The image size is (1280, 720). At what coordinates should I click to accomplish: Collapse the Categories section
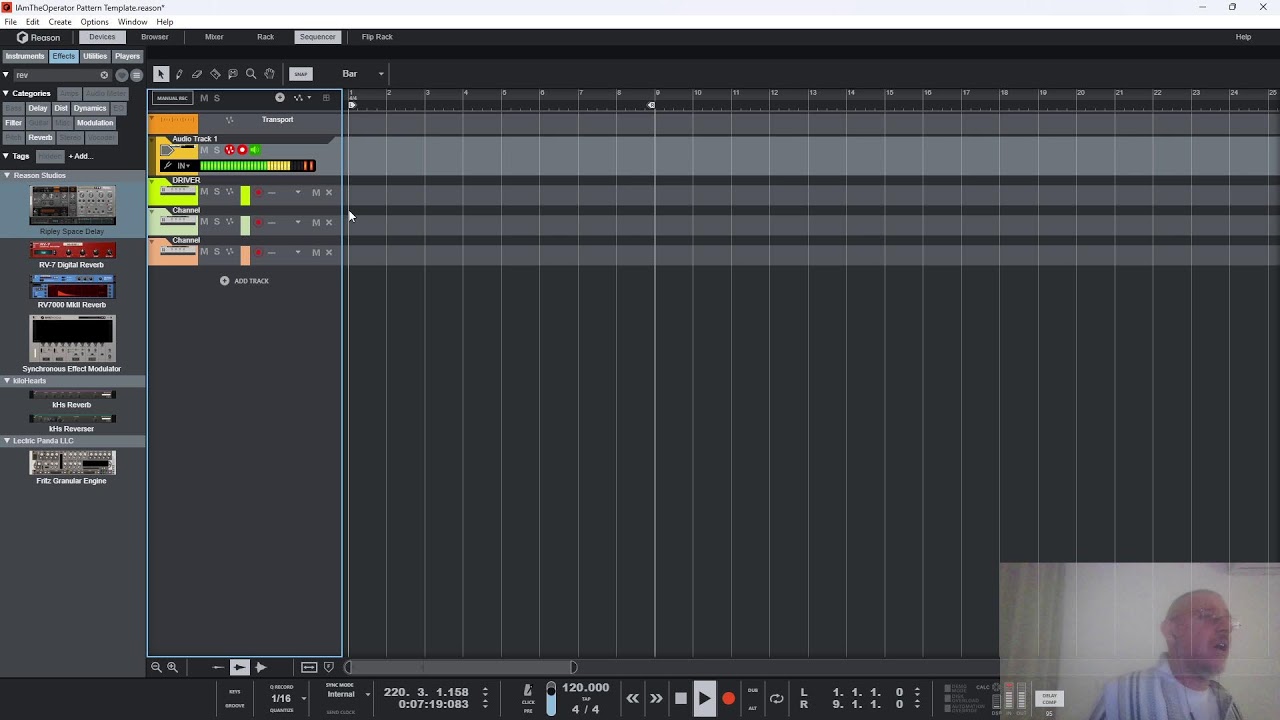pos(6,93)
